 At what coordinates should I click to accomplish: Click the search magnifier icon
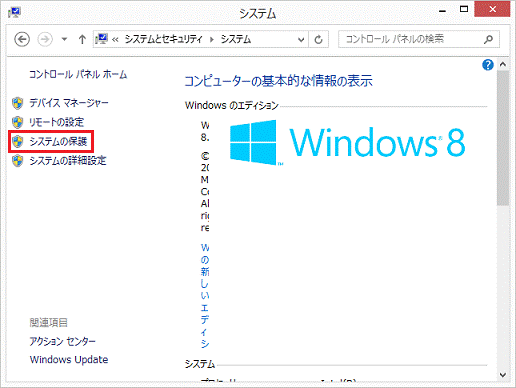488,39
